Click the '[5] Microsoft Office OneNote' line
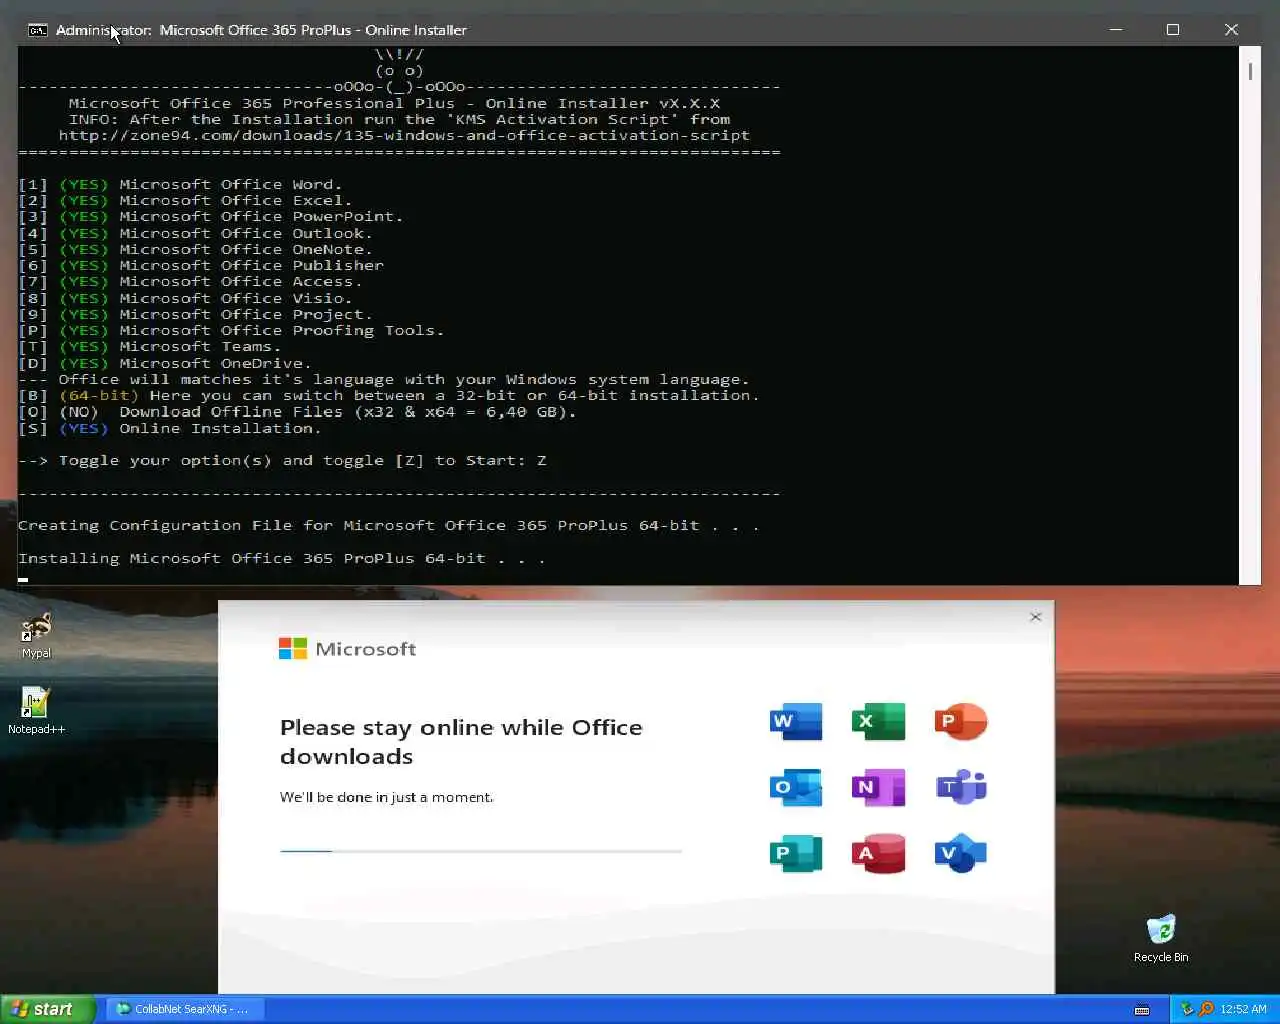The width and height of the screenshot is (1280, 1024). (195, 250)
